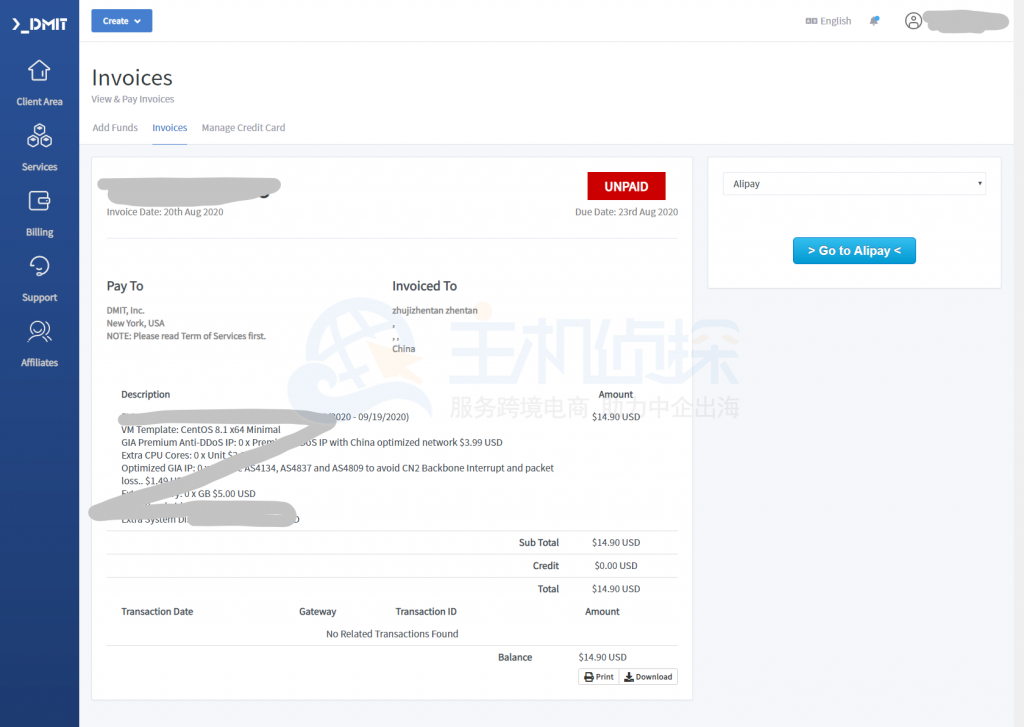Open the Client Area house icon
1024x727 pixels.
point(39,71)
